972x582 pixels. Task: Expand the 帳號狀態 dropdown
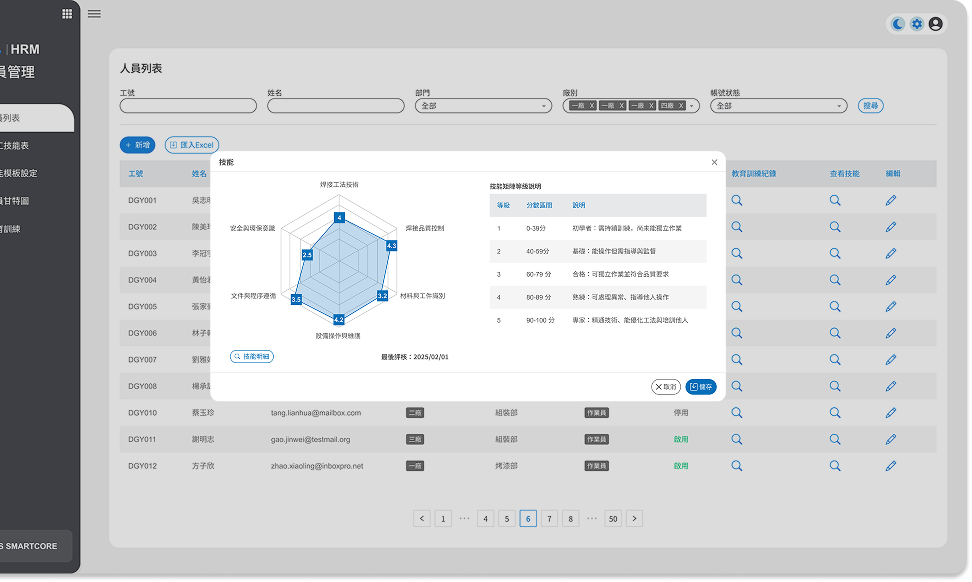778,105
